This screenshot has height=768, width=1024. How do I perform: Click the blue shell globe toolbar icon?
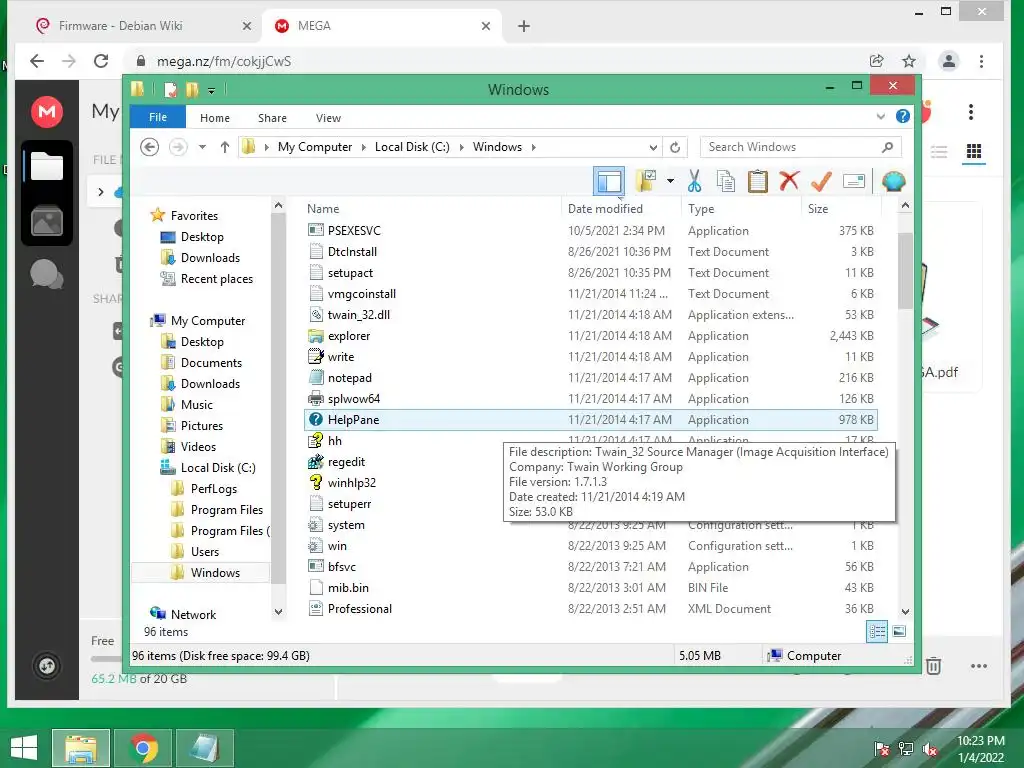point(893,181)
